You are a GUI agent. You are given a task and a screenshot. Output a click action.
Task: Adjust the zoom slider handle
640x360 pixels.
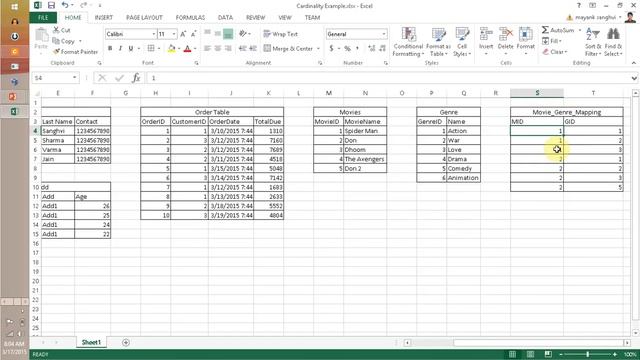tap(588, 354)
